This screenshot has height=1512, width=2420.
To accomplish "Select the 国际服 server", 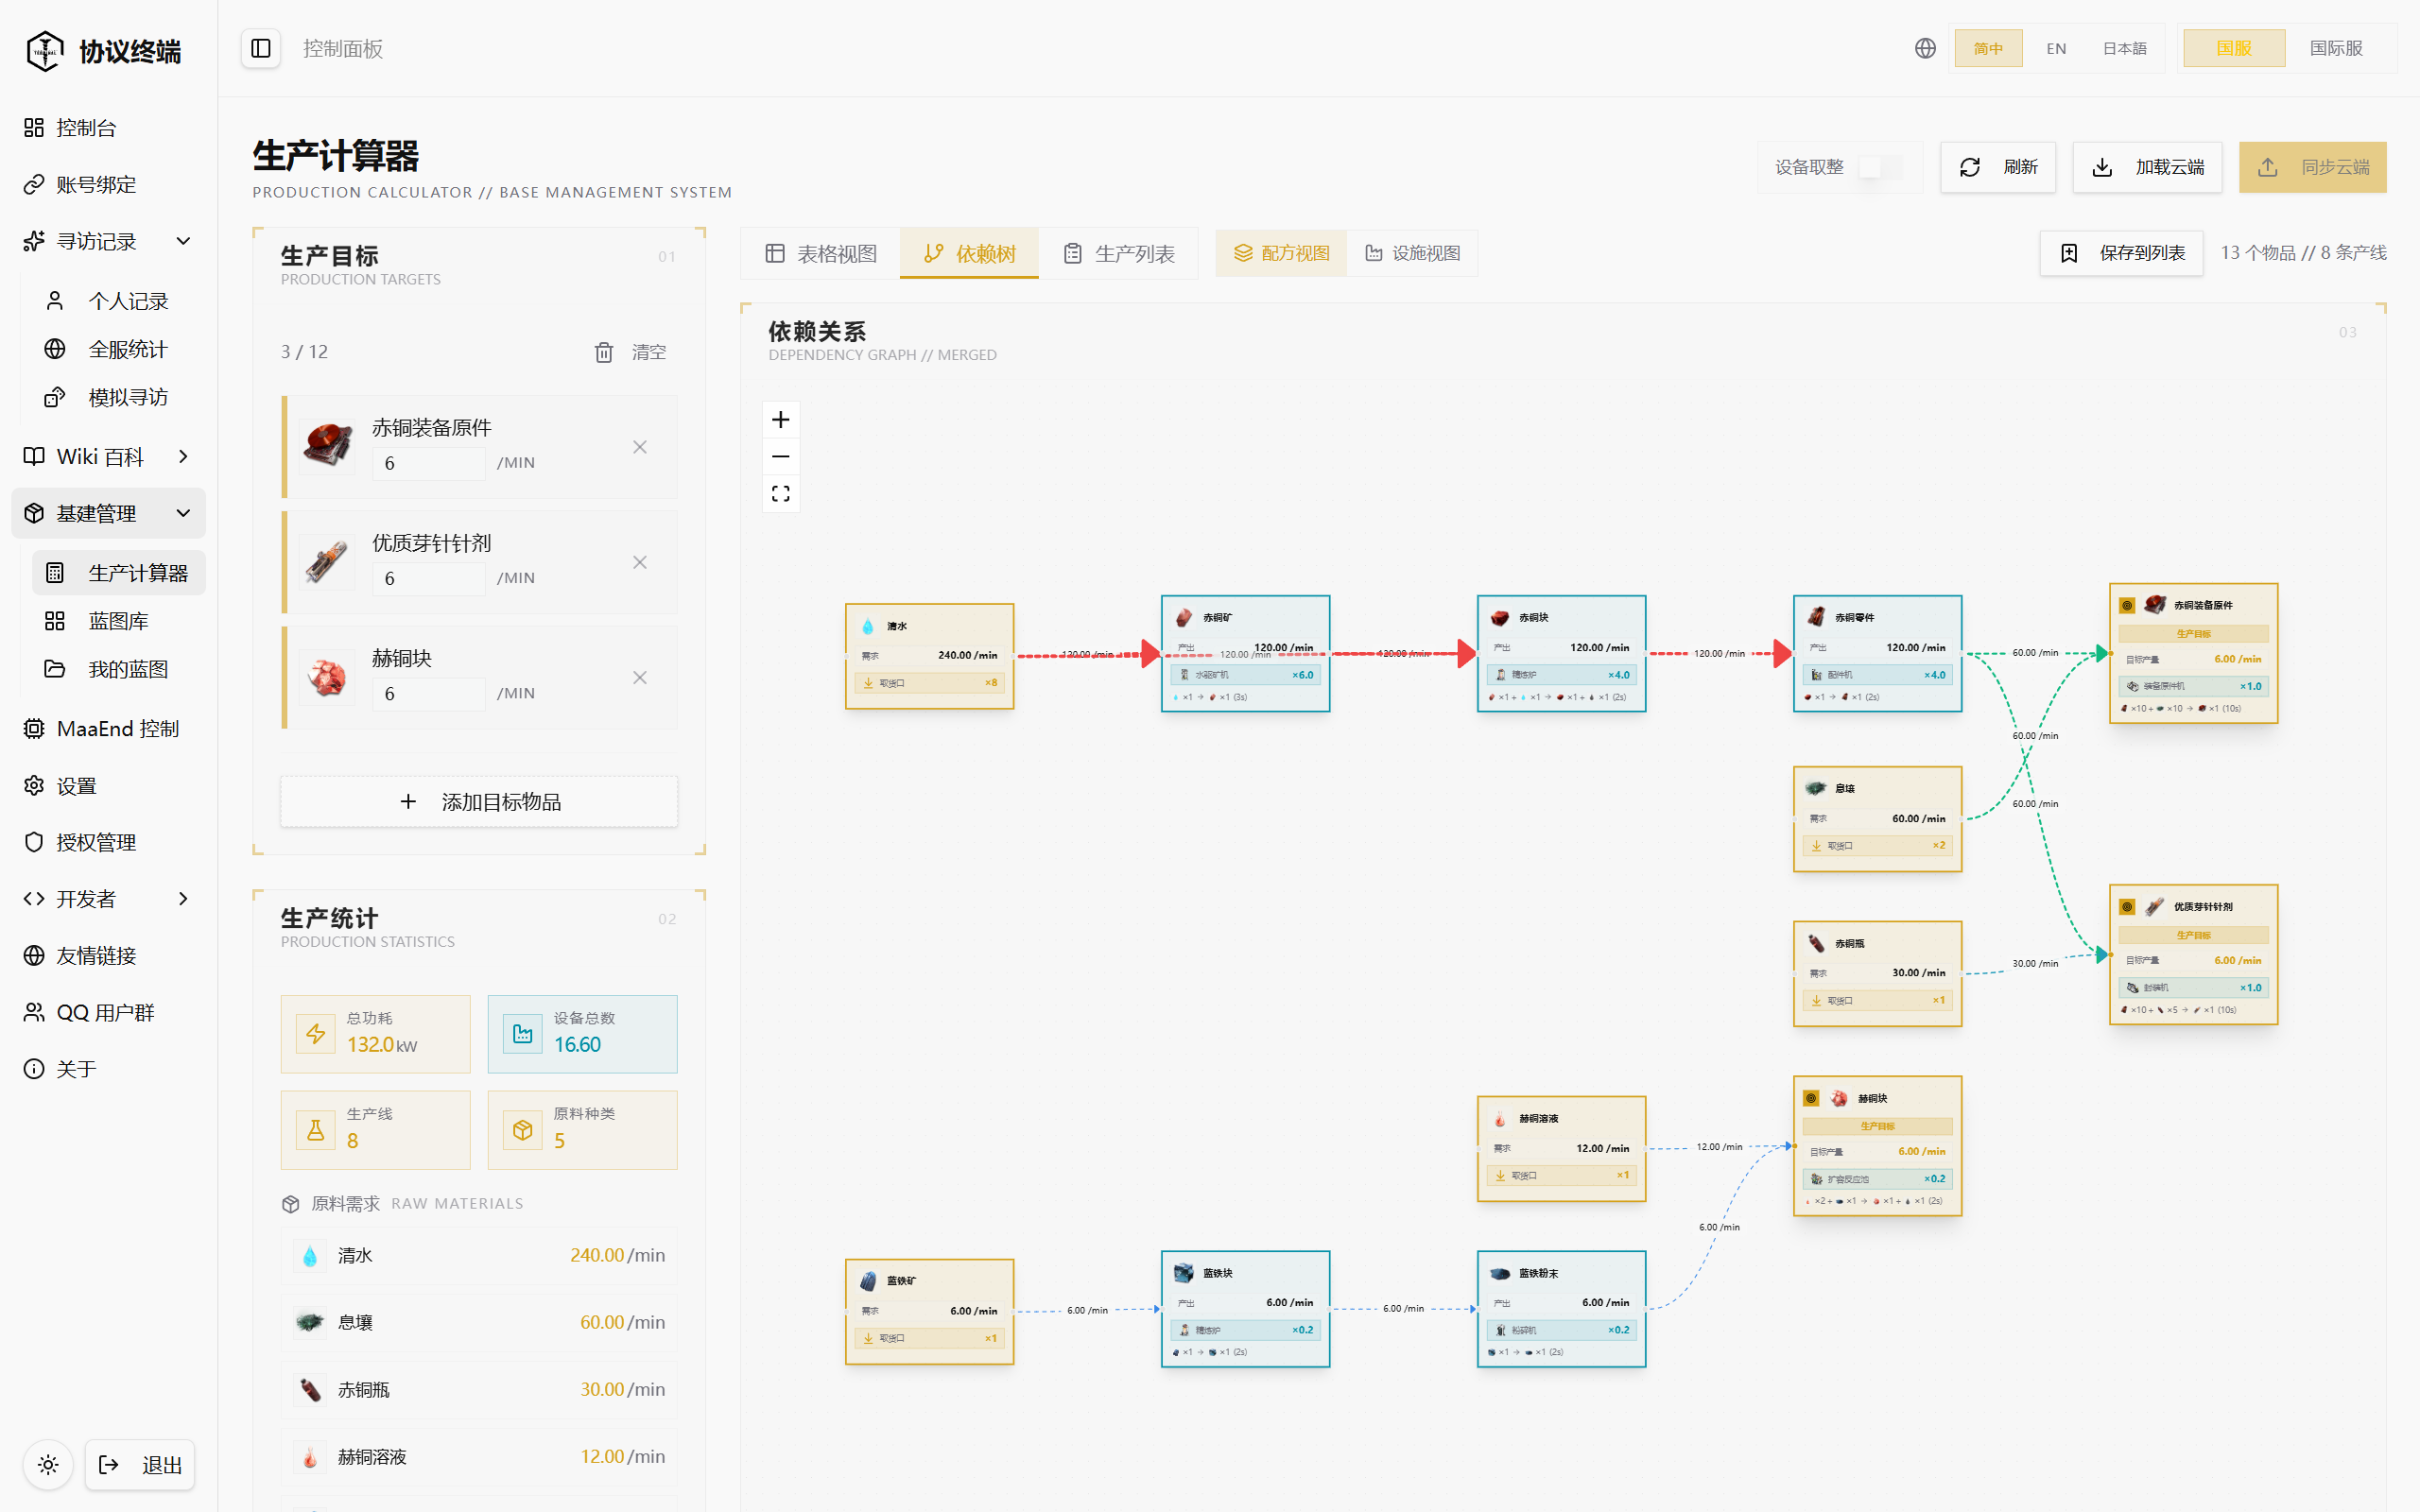I will point(2336,48).
